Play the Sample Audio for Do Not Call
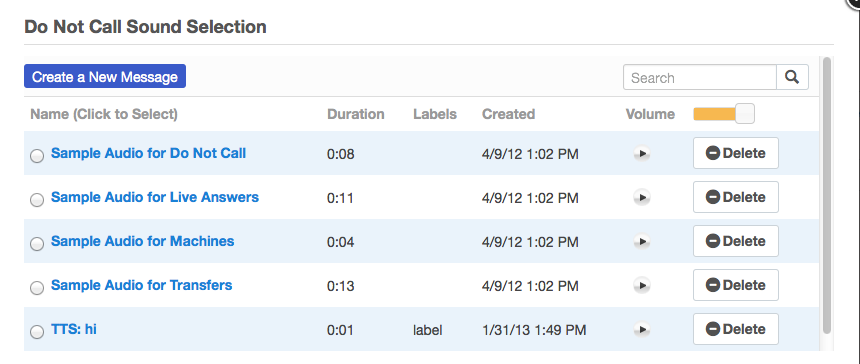The image size is (860, 364). click(x=642, y=153)
